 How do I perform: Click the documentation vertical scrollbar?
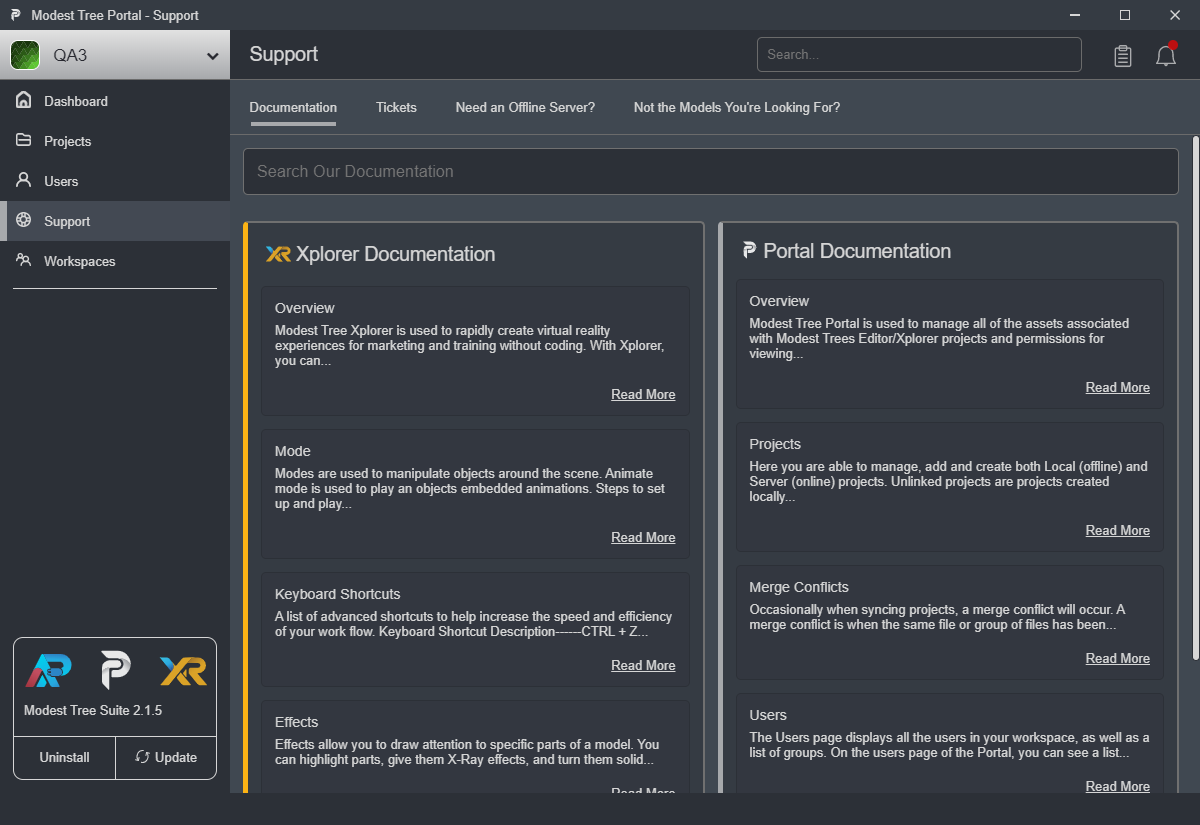tap(1195, 398)
